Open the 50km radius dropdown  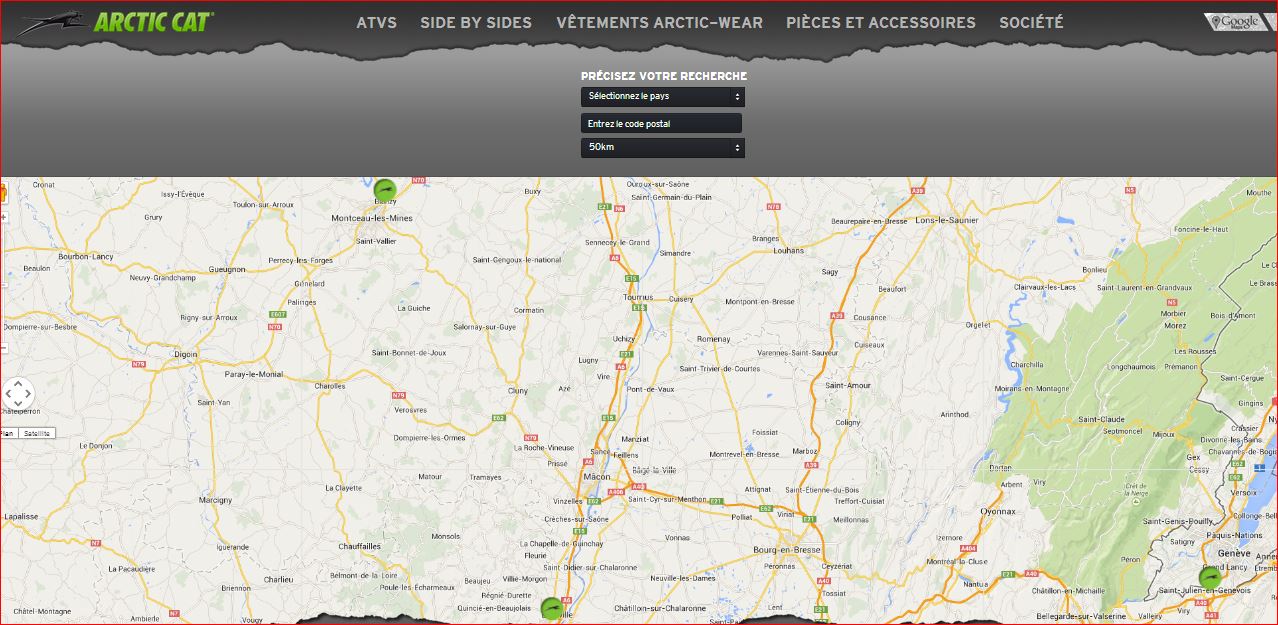point(663,148)
